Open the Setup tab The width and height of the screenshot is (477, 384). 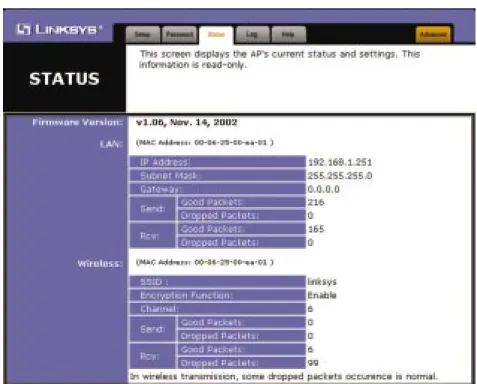pos(143,35)
